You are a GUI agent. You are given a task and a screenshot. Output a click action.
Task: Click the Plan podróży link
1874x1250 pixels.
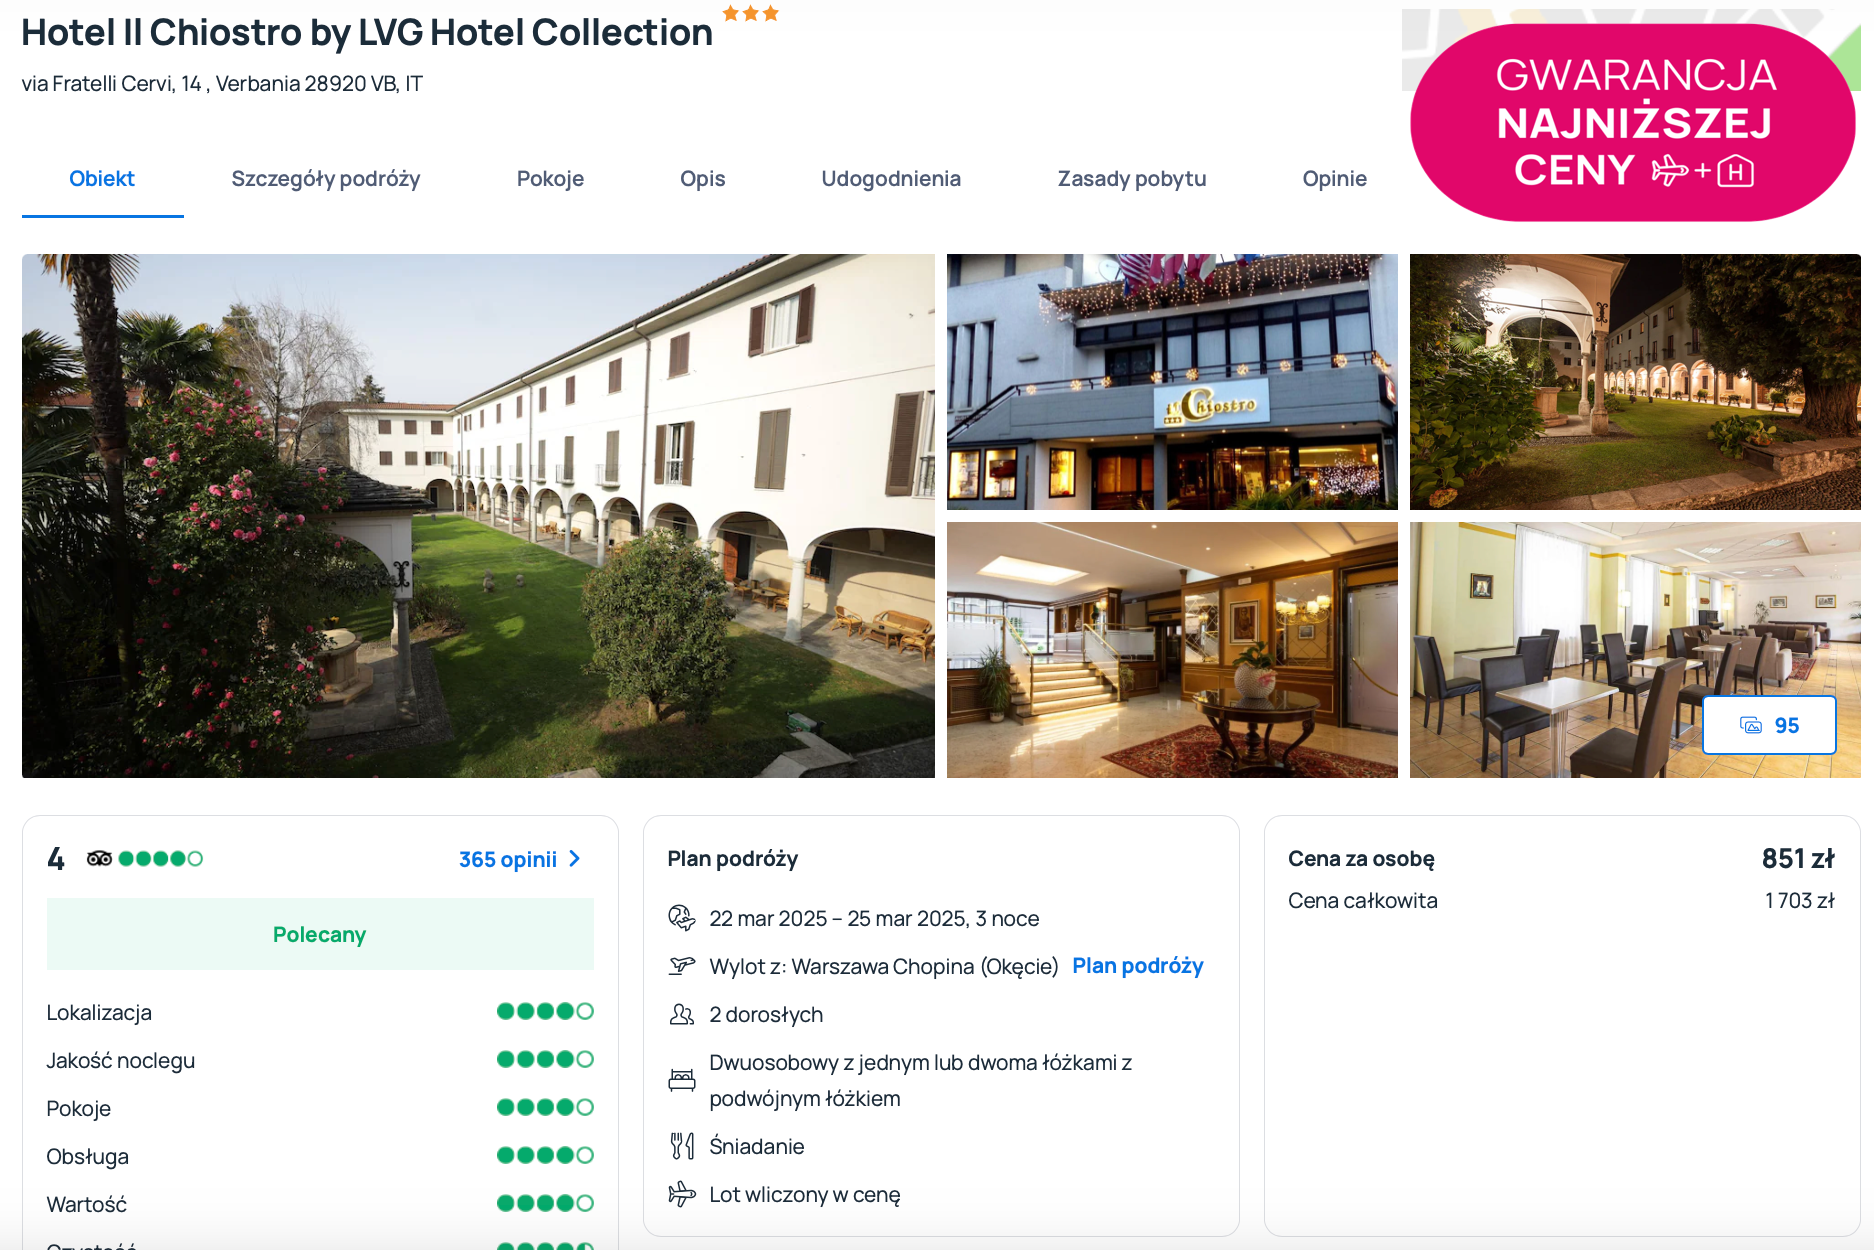(1138, 966)
